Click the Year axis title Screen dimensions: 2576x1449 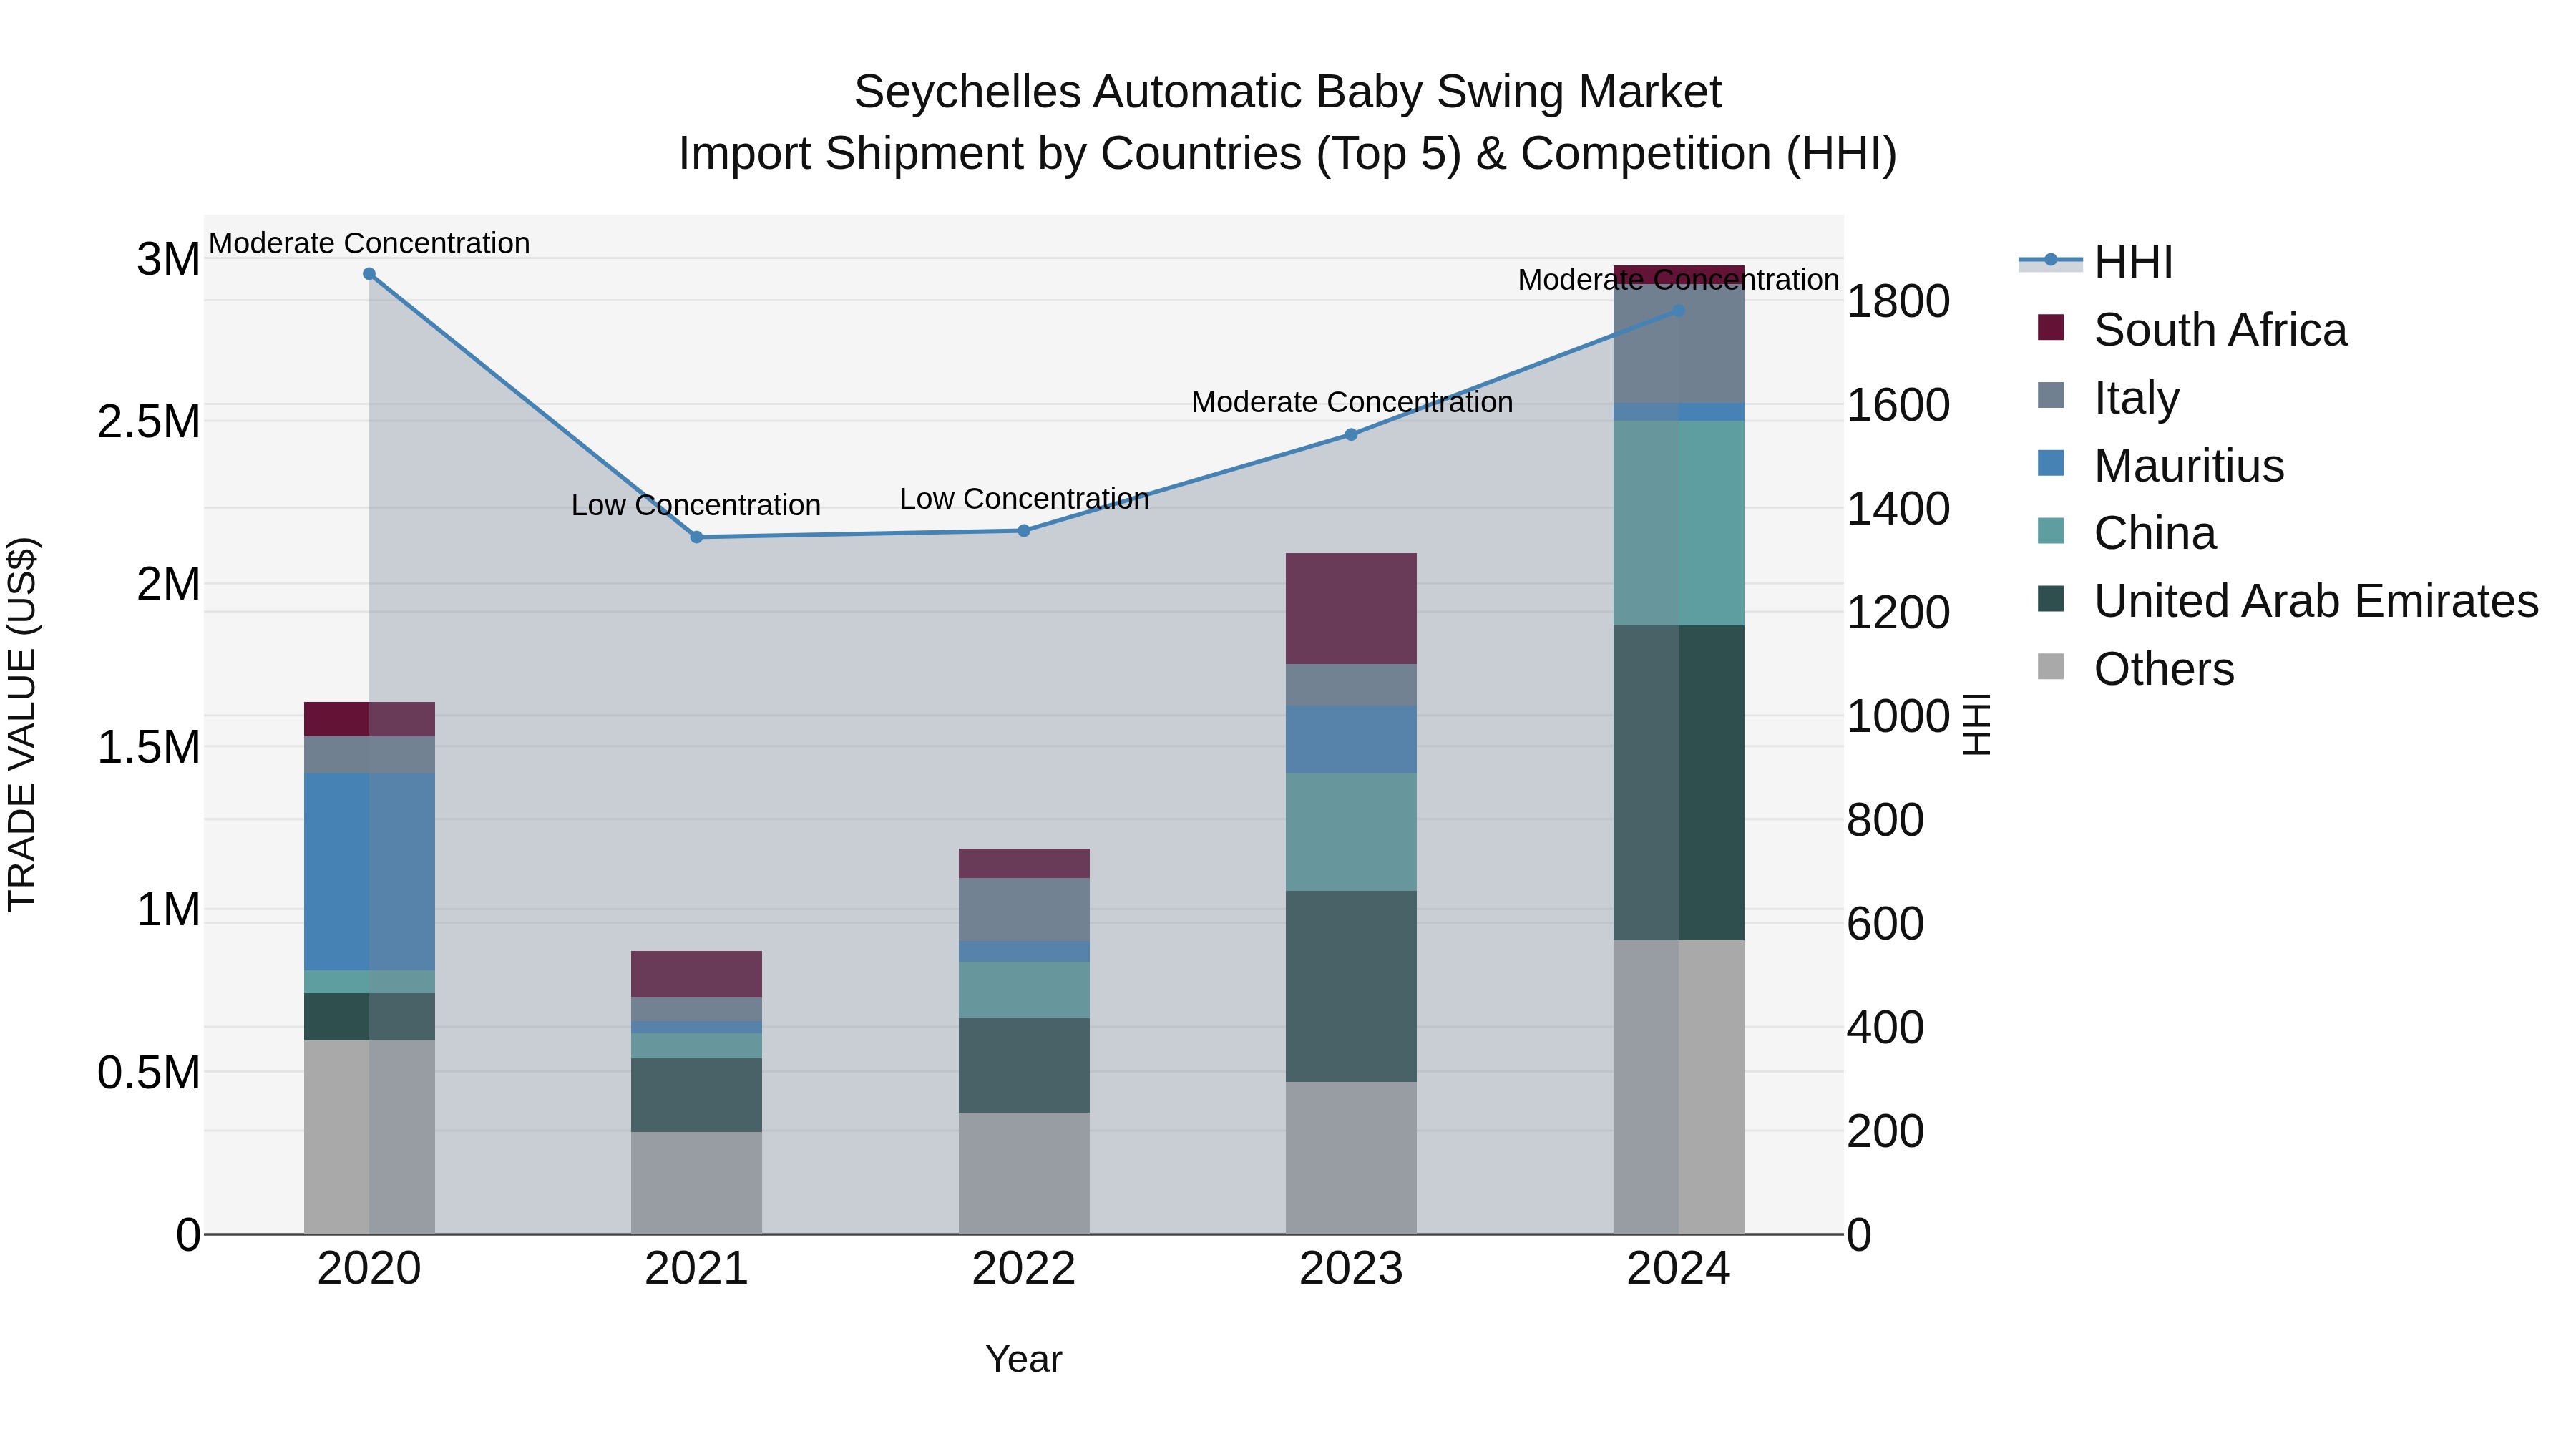[x=1024, y=1359]
